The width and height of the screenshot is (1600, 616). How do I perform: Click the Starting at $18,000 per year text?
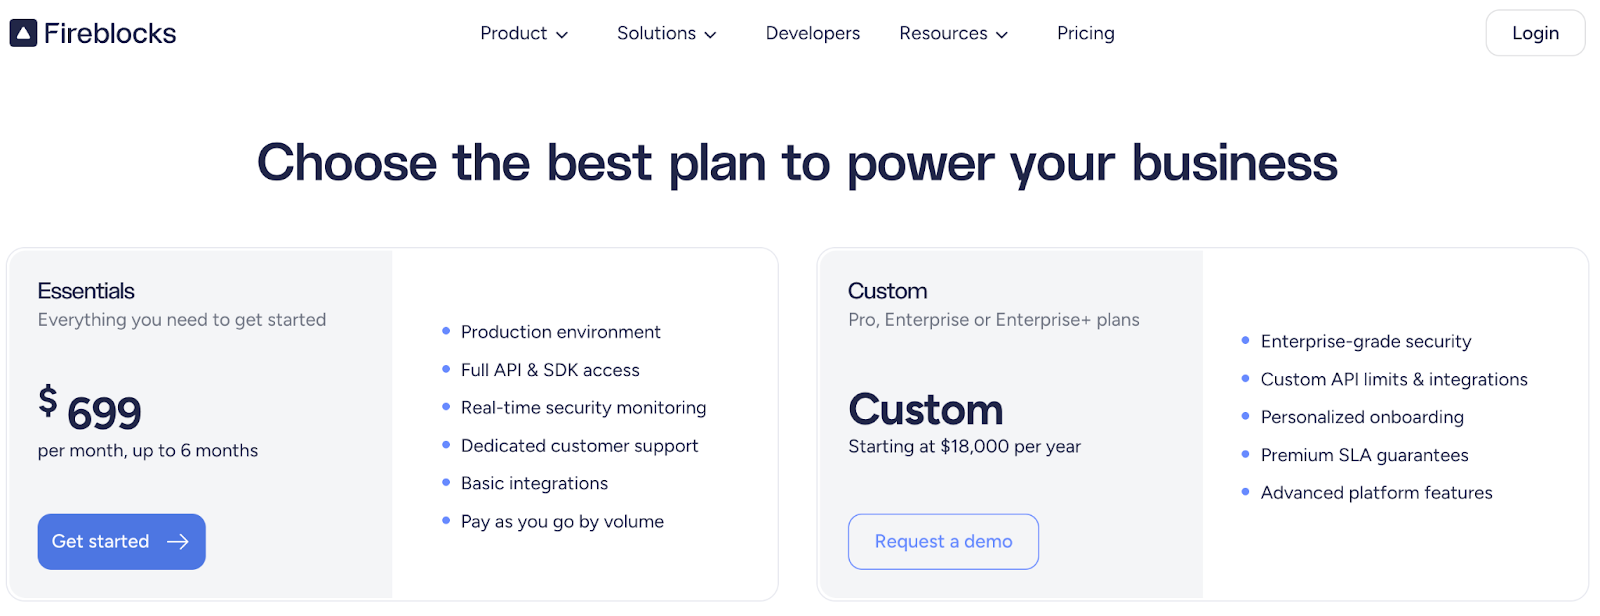click(964, 447)
